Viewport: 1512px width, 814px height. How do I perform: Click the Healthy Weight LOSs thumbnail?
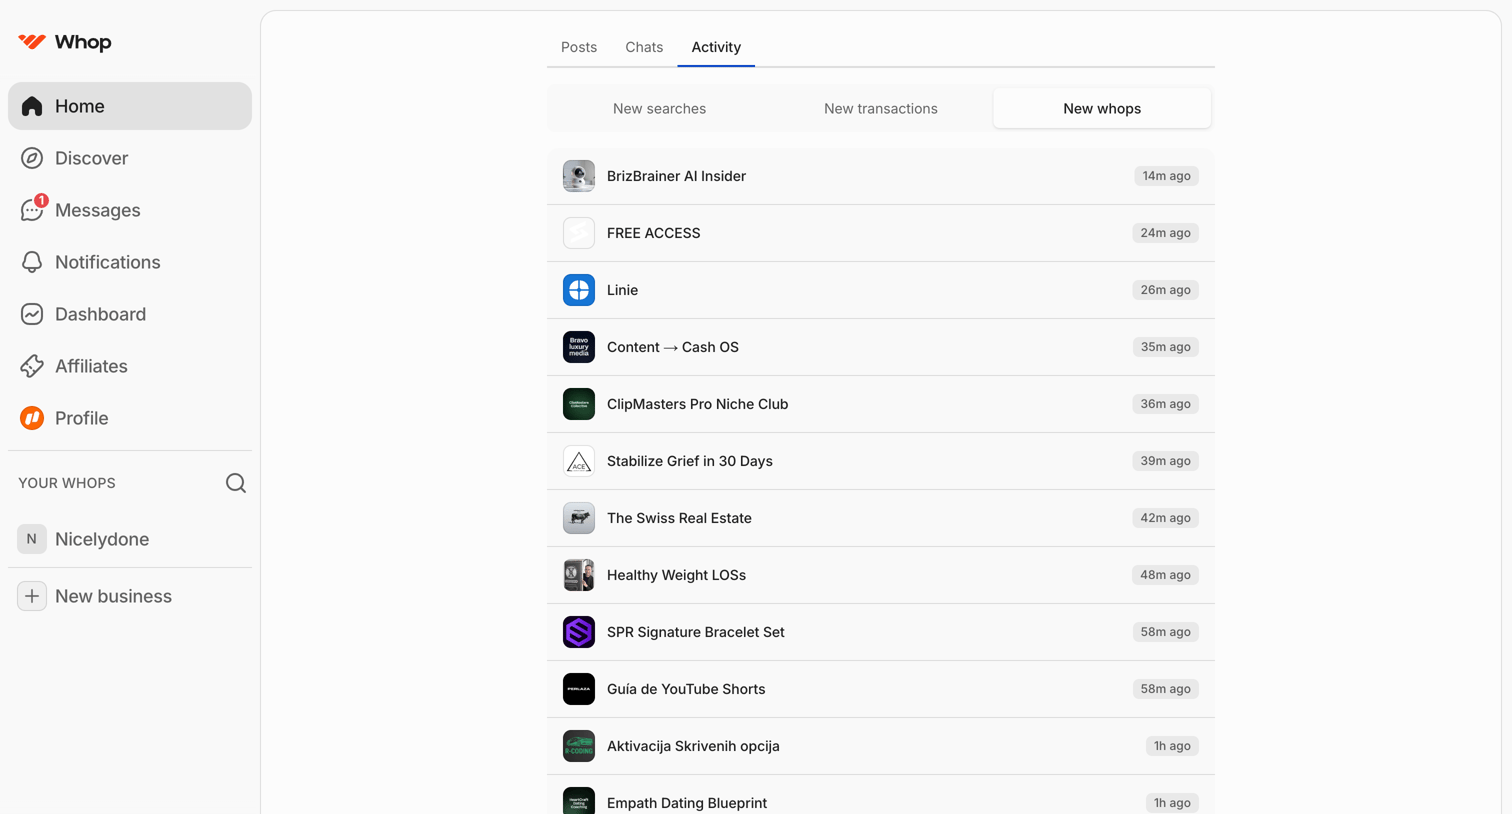click(579, 575)
